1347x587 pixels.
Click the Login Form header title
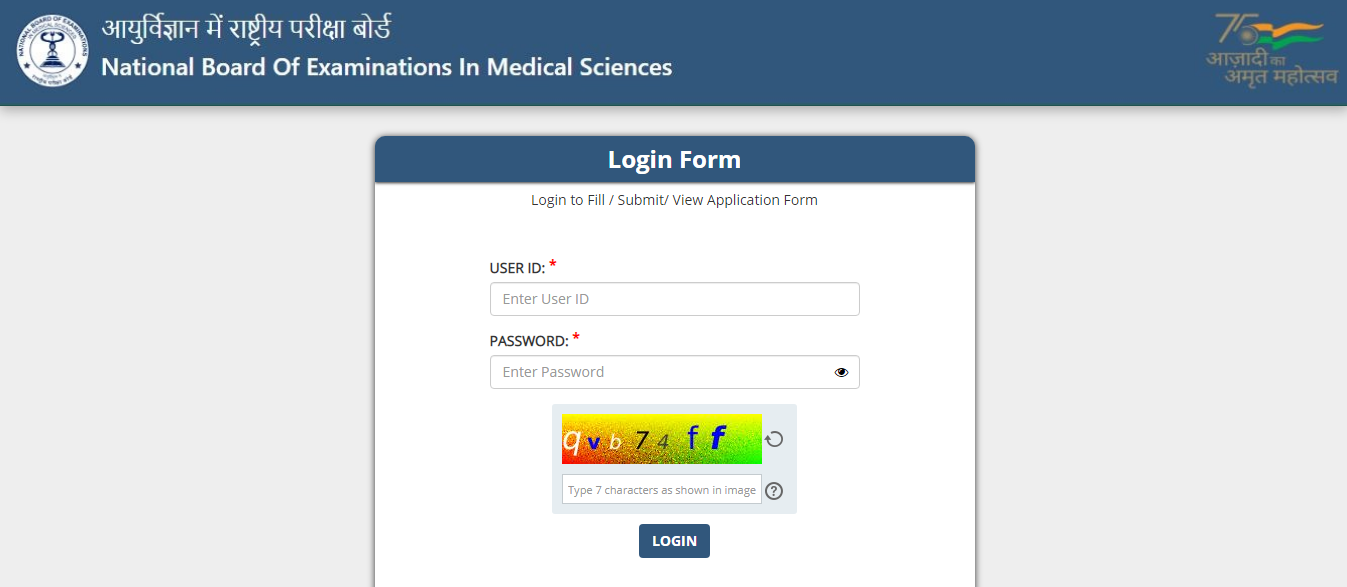(x=674, y=160)
